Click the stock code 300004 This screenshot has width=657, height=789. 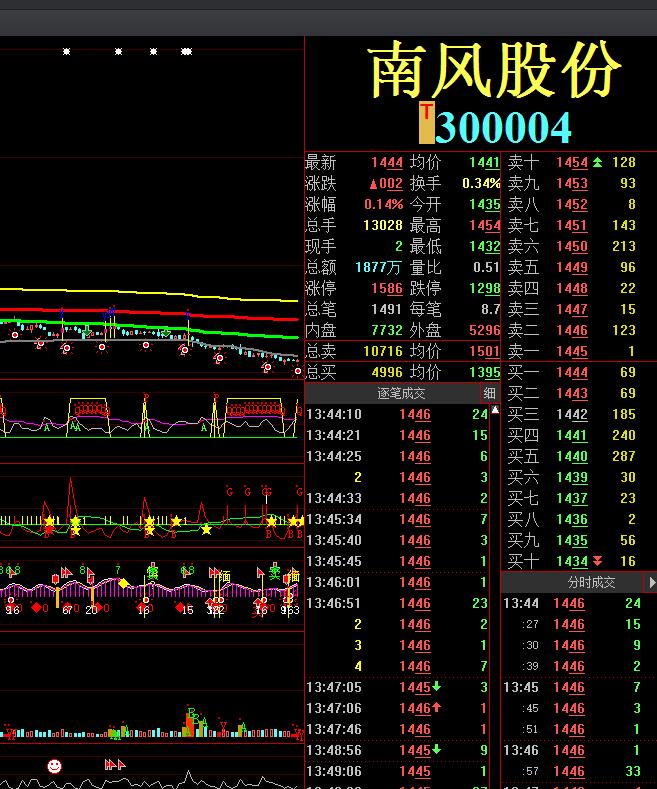tap(503, 128)
